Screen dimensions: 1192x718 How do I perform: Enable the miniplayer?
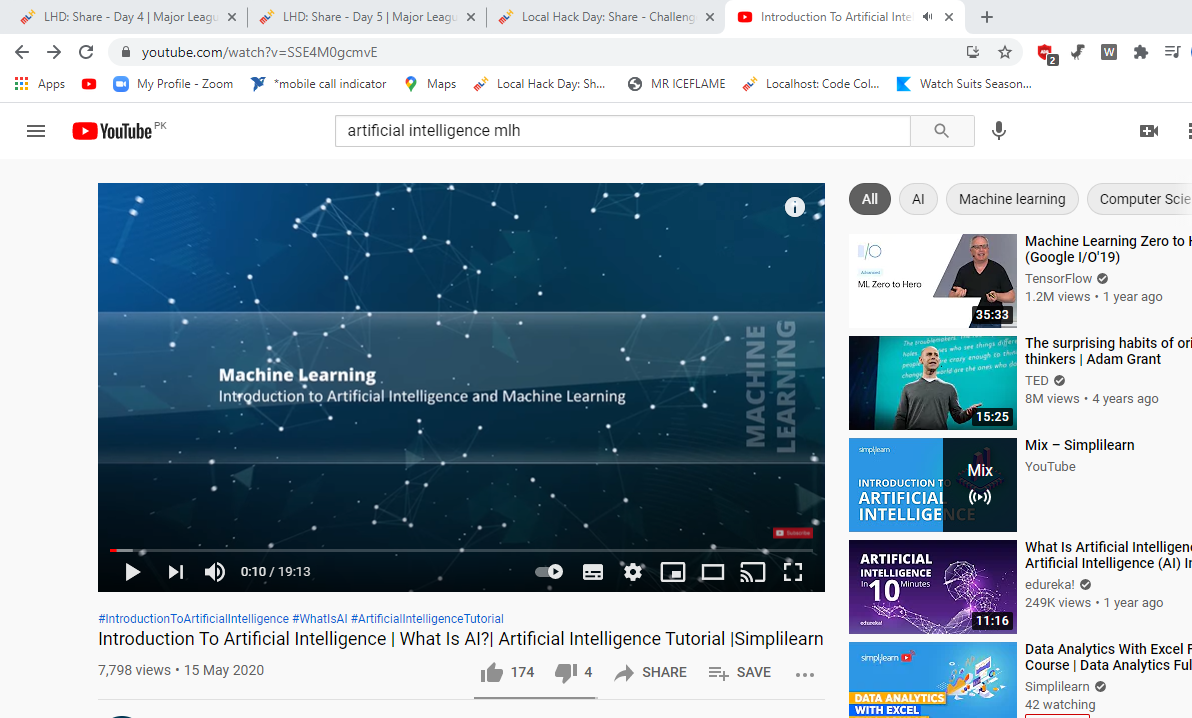[673, 572]
